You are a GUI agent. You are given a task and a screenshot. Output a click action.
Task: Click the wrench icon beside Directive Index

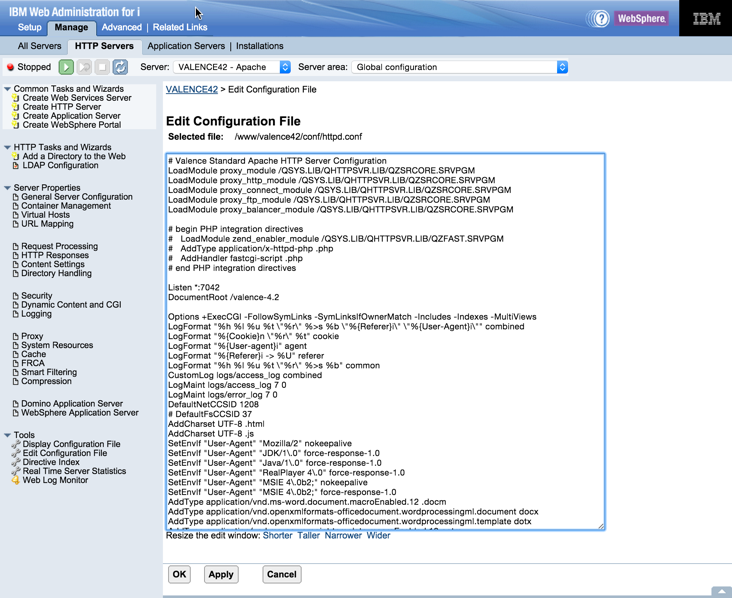[x=16, y=462]
